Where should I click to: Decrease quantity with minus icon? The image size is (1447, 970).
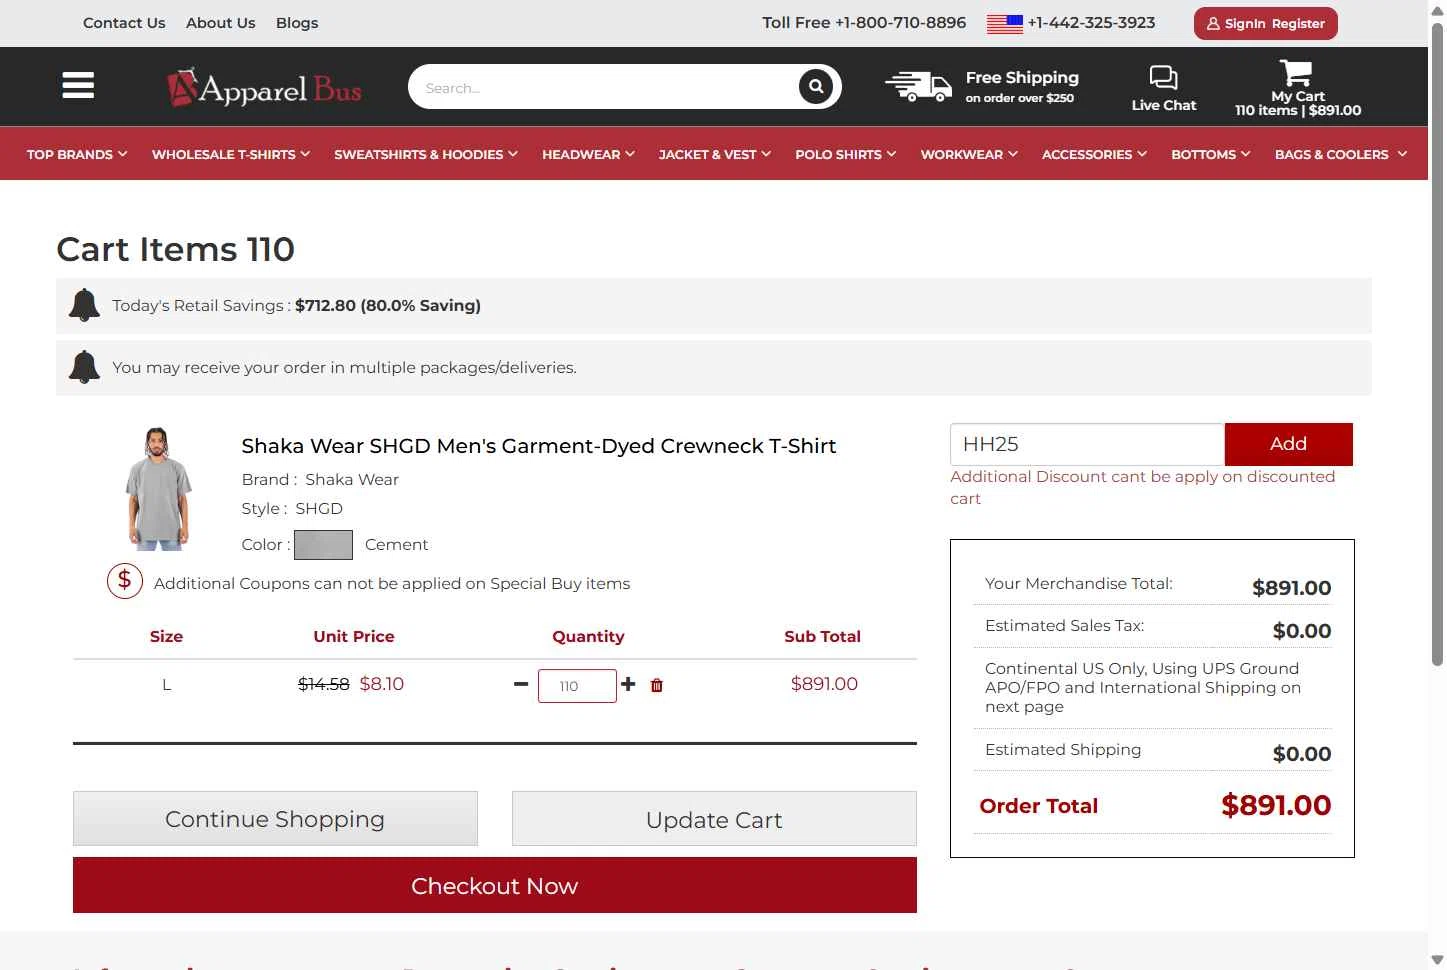click(x=521, y=685)
